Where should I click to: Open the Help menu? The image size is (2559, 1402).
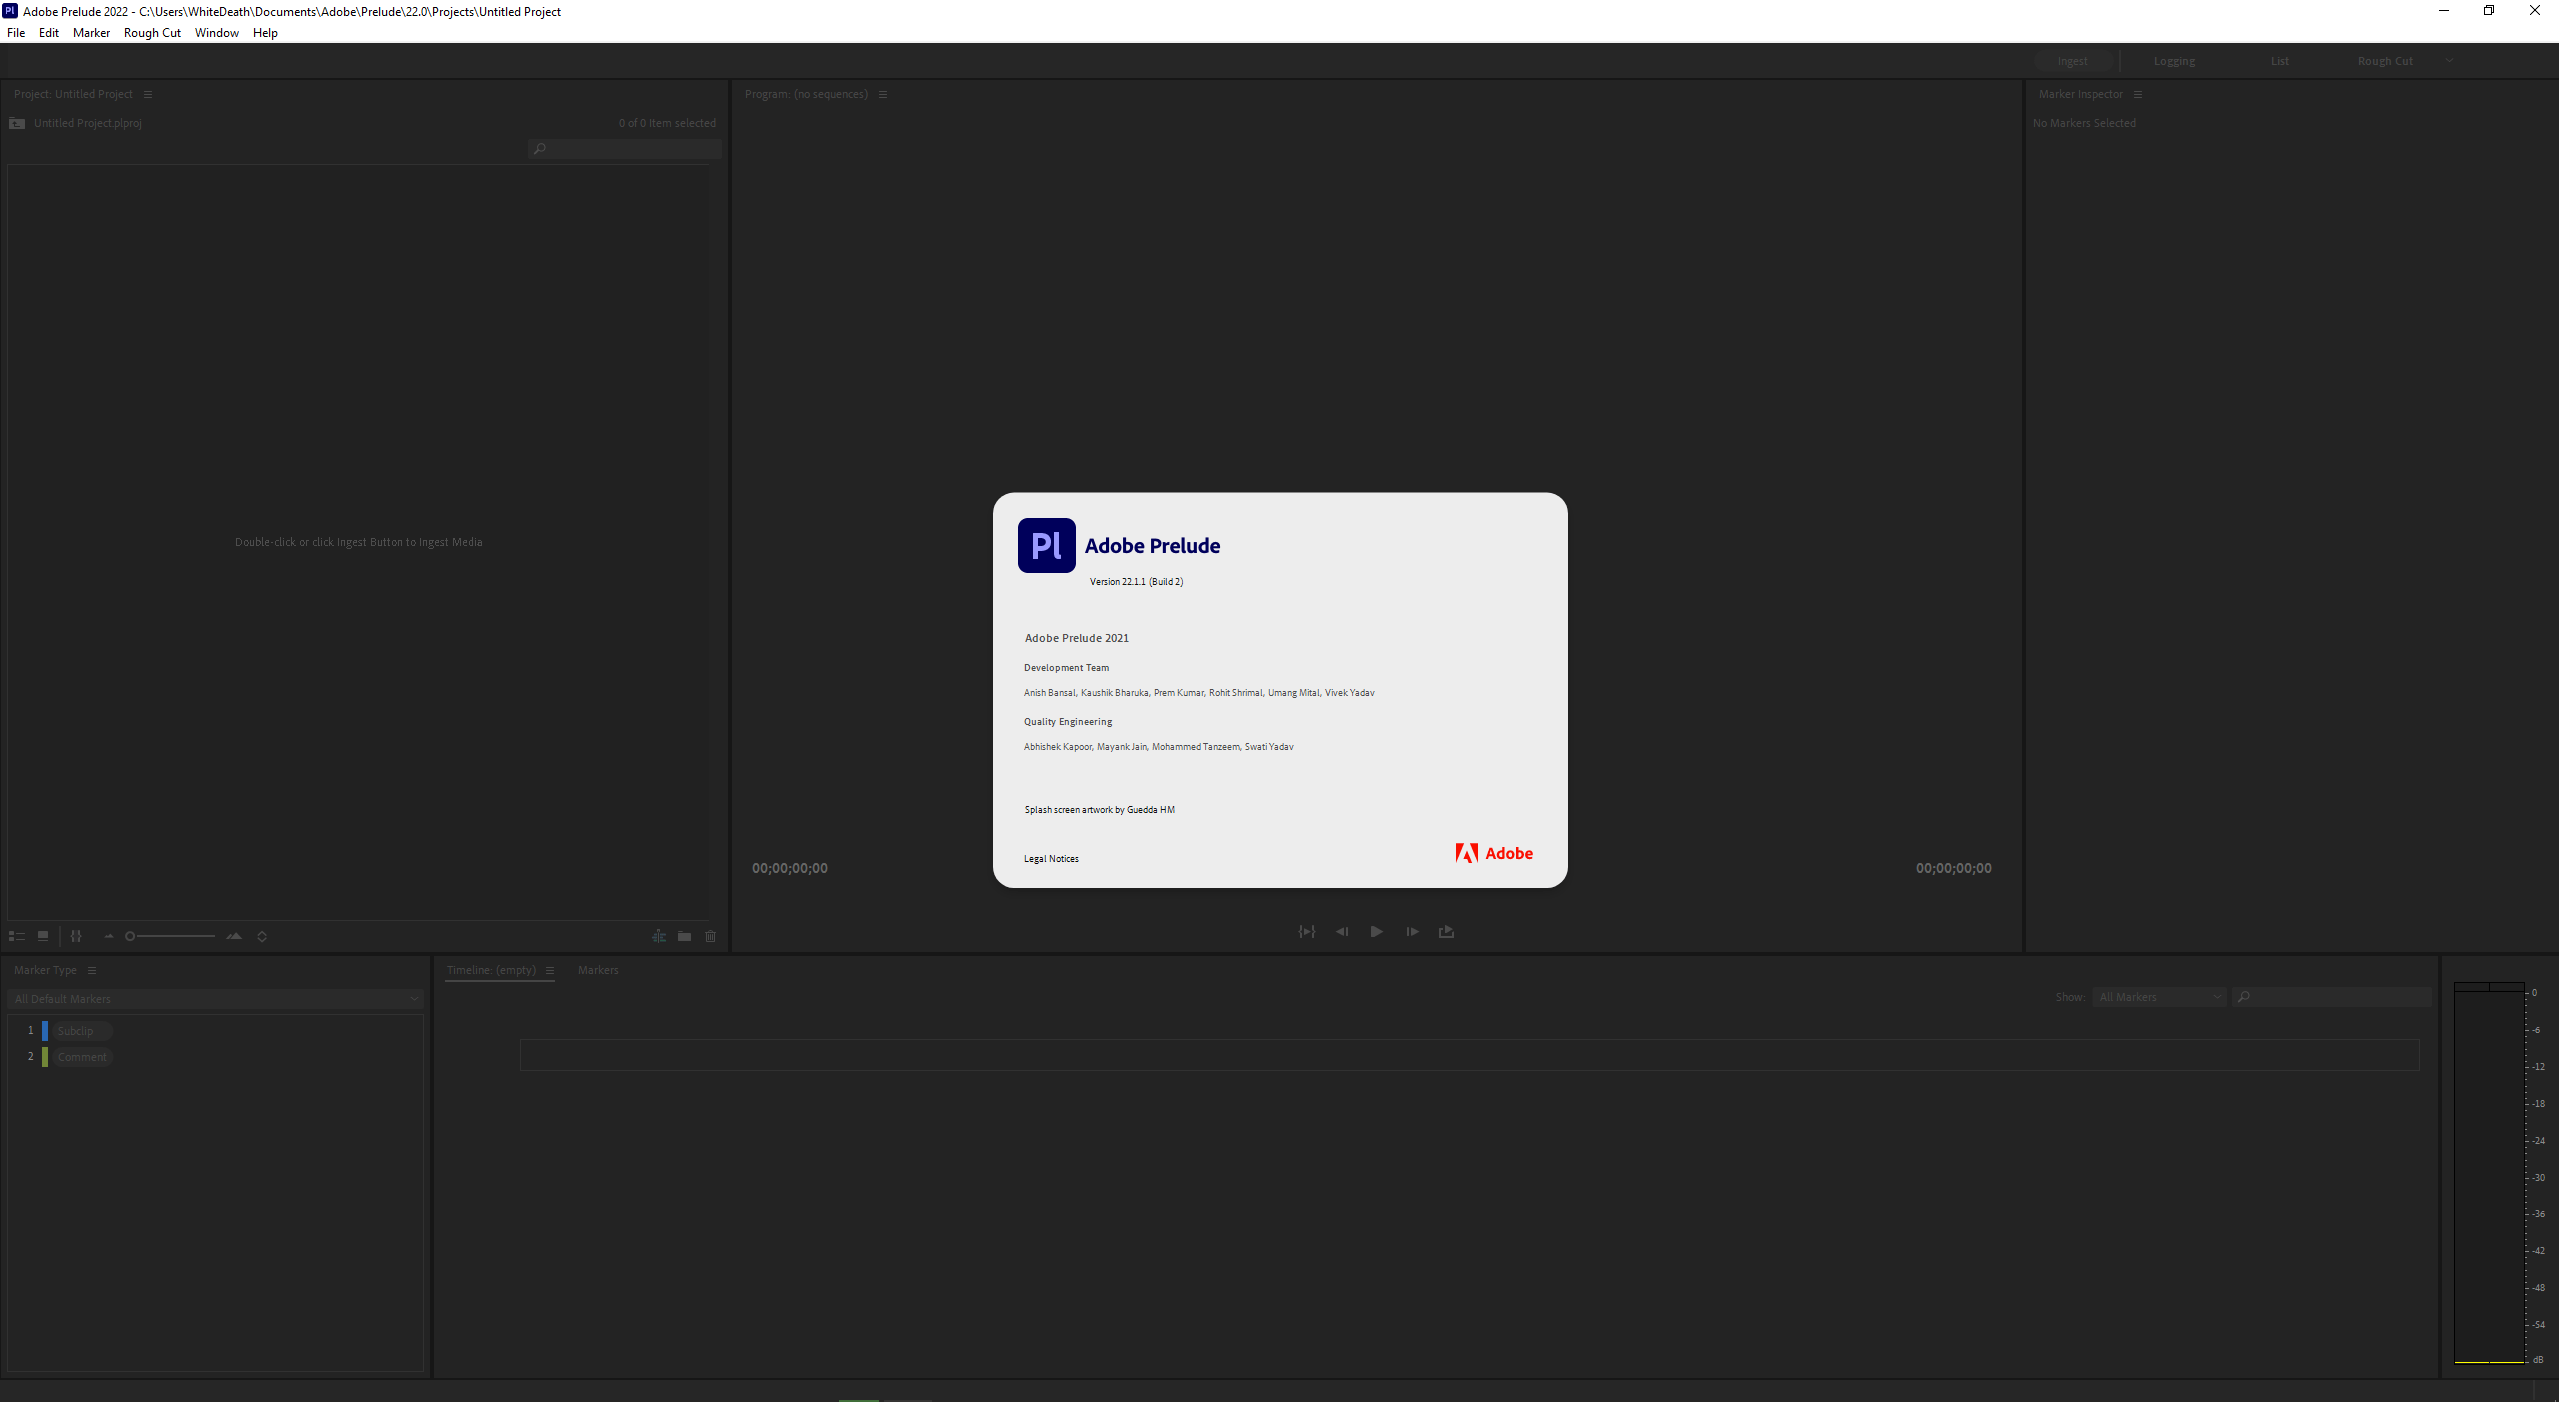click(265, 33)
